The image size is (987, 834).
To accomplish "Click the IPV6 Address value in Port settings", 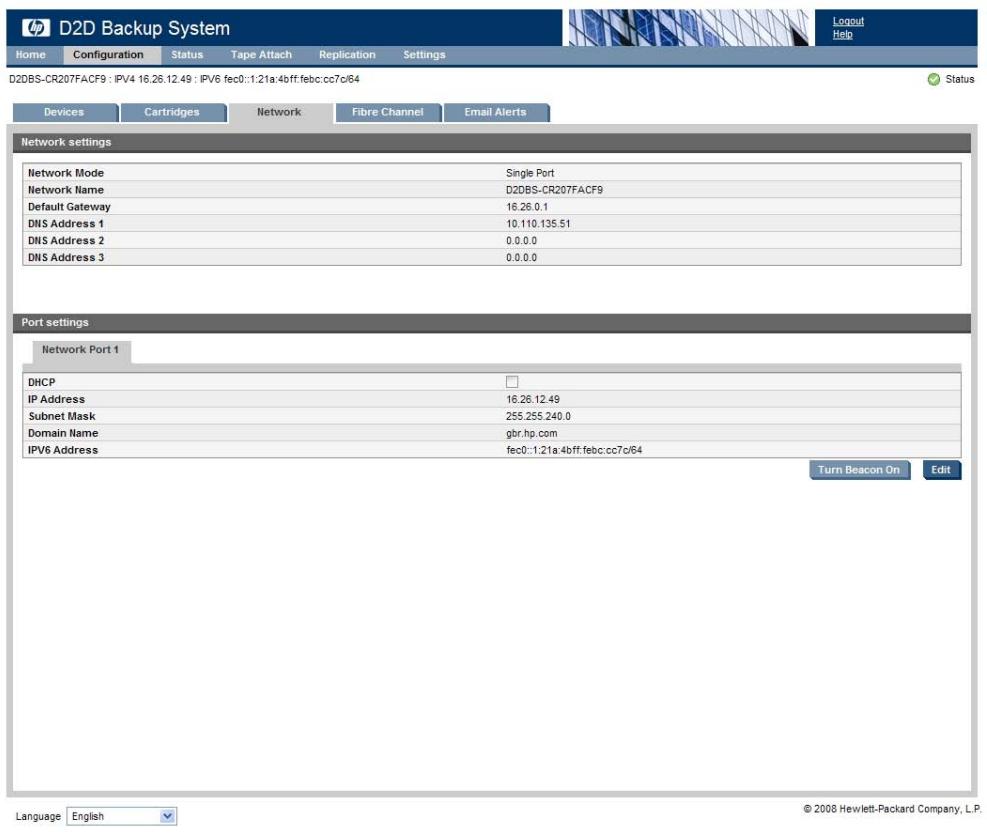I will 574,451.
